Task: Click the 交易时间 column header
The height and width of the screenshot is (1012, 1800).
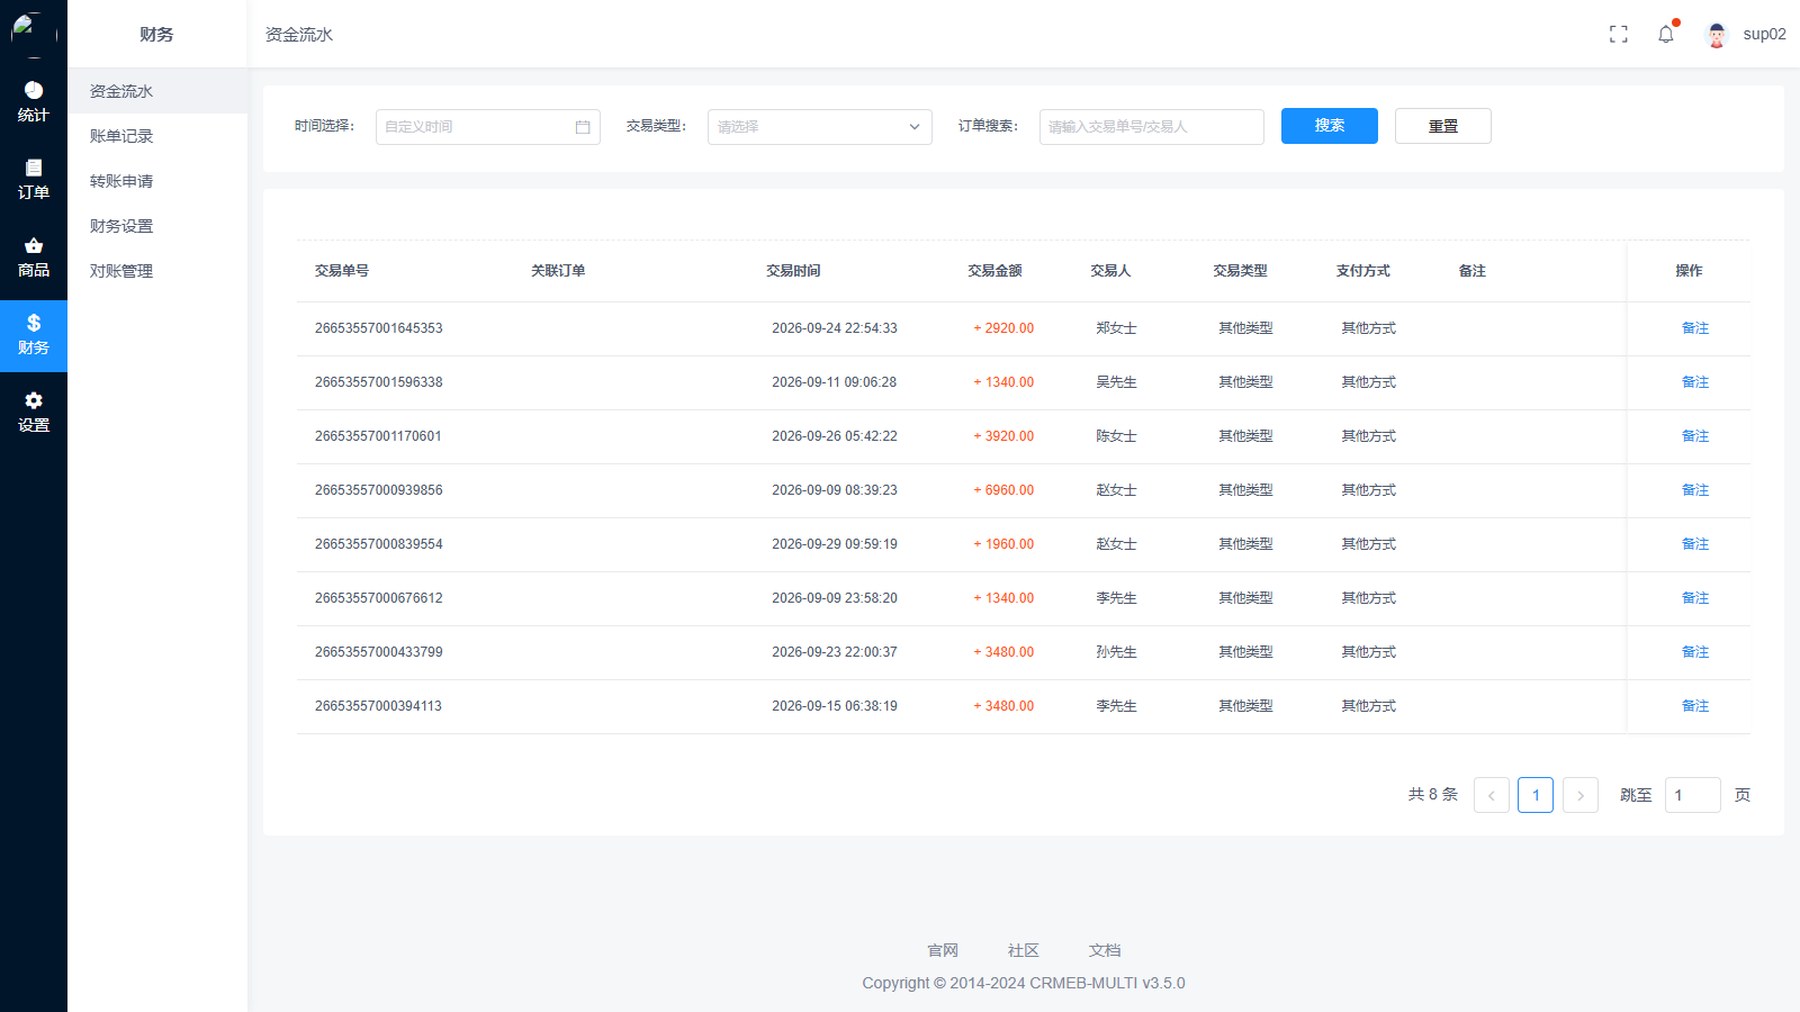Action: 793,271
